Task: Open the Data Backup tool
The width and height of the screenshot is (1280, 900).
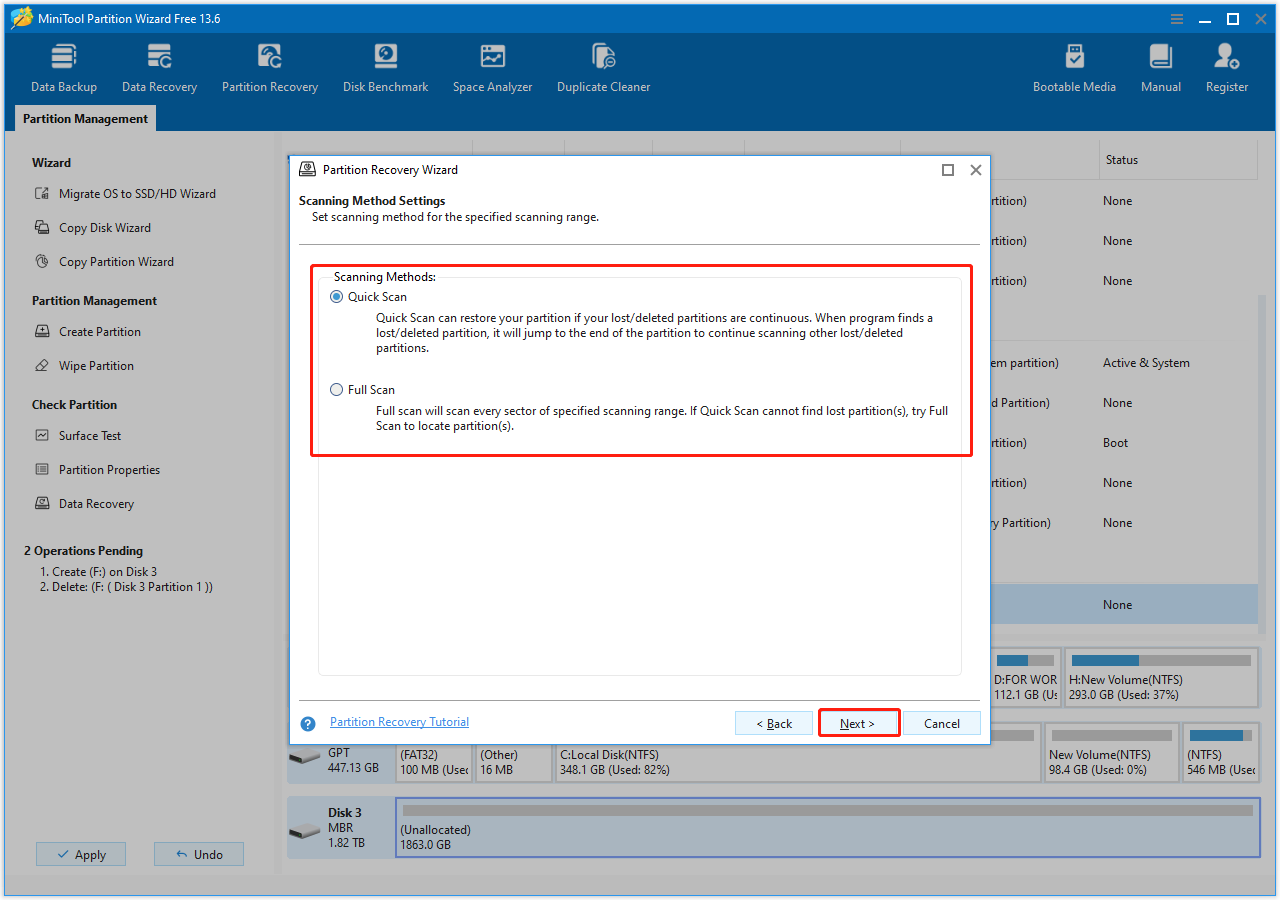Action: 63,66
